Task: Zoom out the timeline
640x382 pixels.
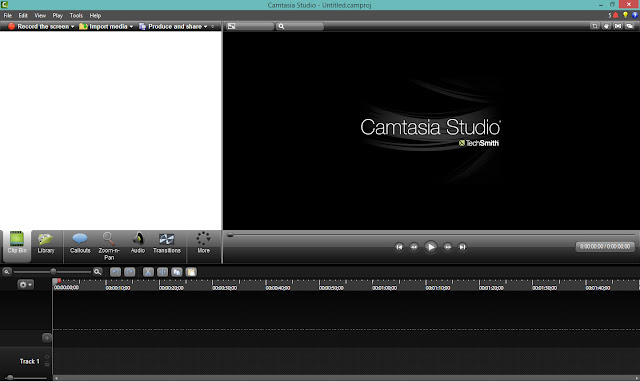Action: (x=7, y=272)
